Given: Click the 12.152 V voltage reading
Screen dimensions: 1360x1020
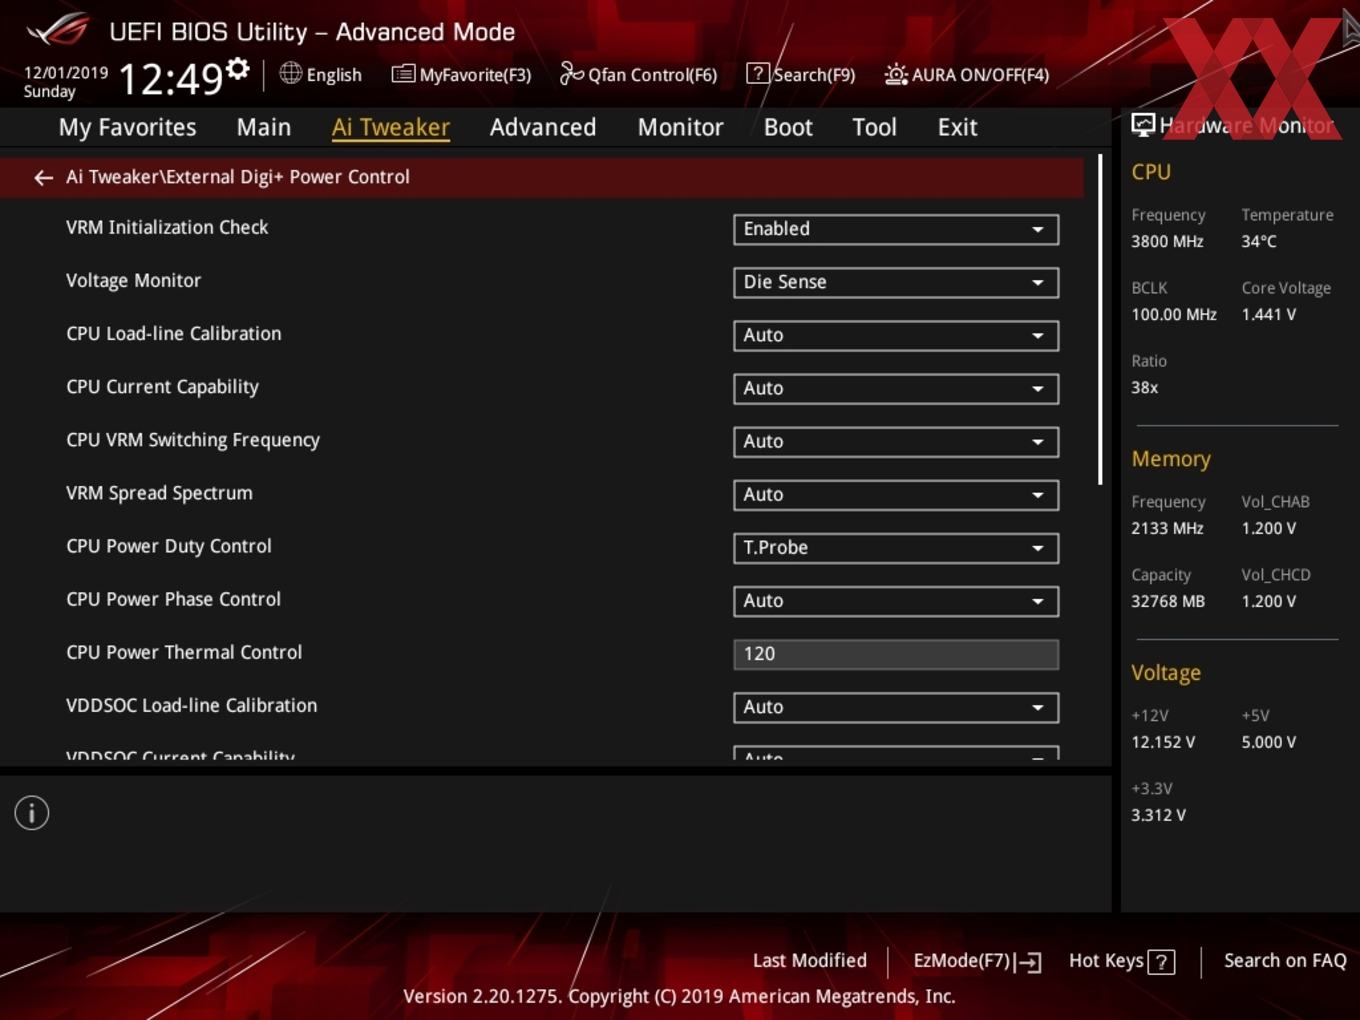Looking at the screenshot, I should [1163, 742].
